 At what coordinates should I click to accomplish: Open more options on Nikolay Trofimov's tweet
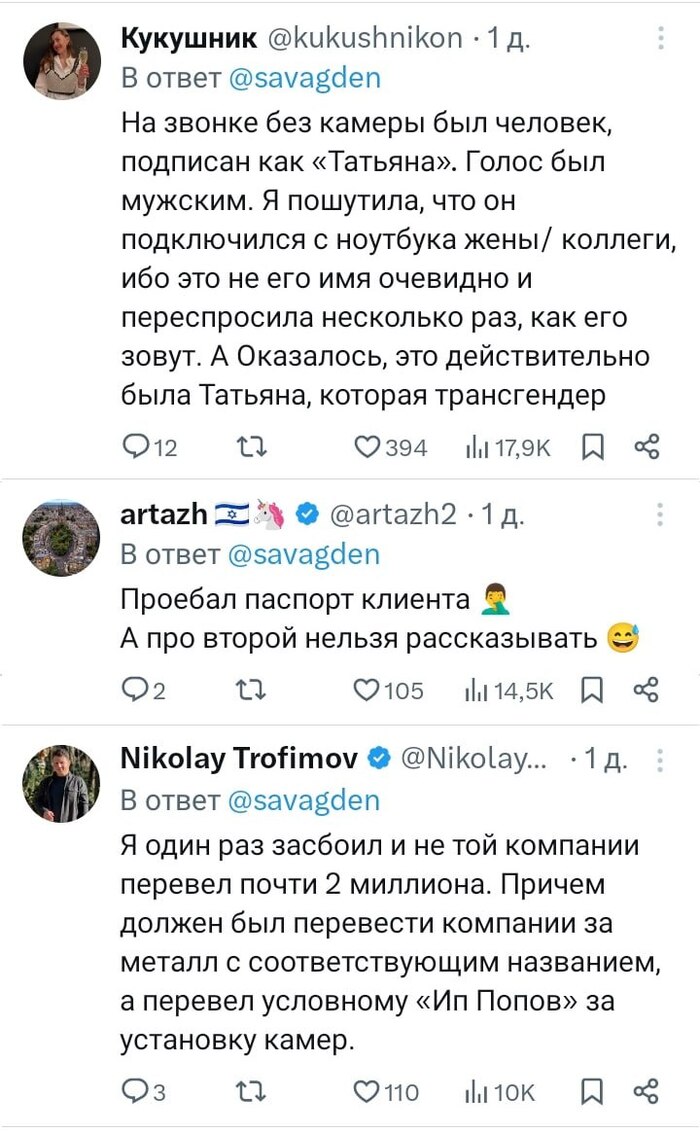click(x=661, y=761)
